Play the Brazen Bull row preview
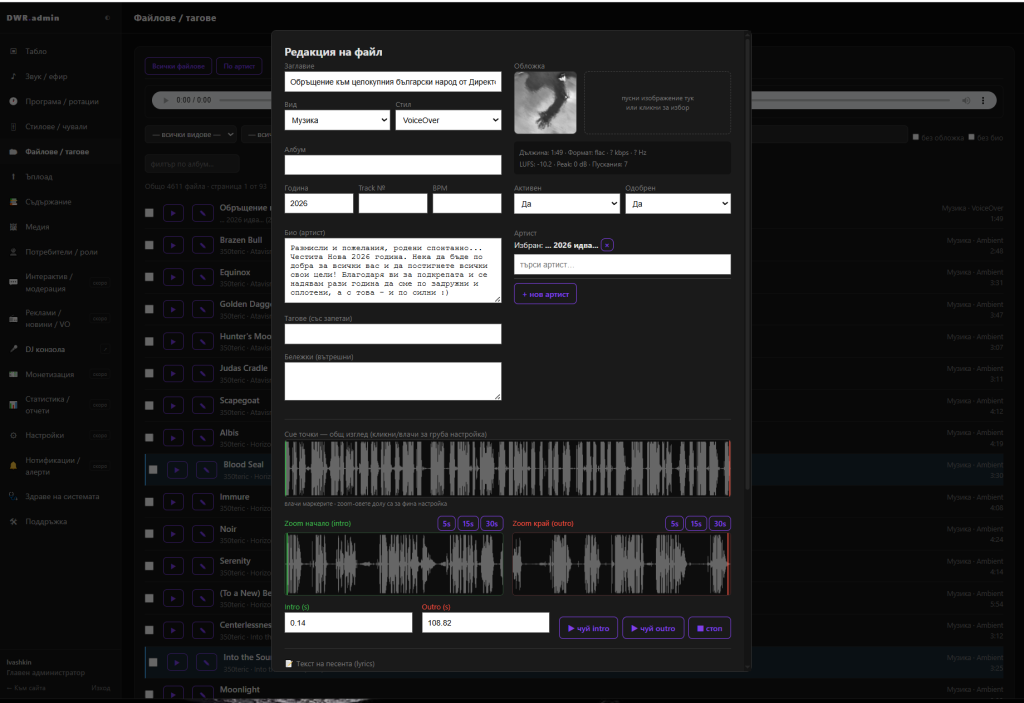Screen dimensions: 1024x703 click(173, 245)
